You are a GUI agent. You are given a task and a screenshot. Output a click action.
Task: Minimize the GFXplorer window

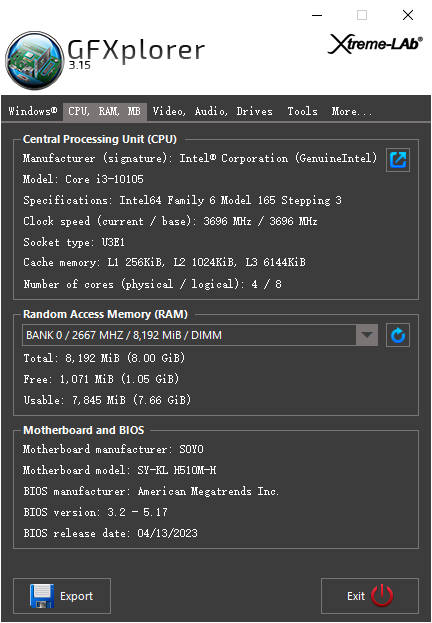coord(317,15)
